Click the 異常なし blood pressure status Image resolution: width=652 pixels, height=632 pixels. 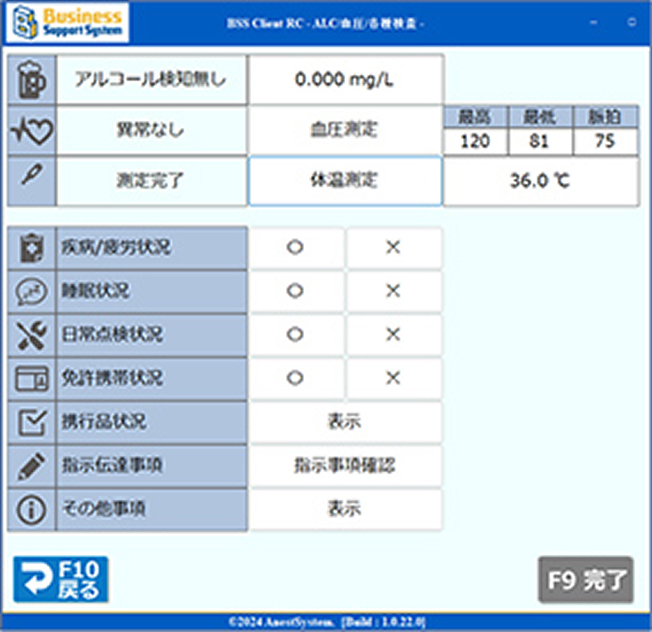(x=151, y=130)
